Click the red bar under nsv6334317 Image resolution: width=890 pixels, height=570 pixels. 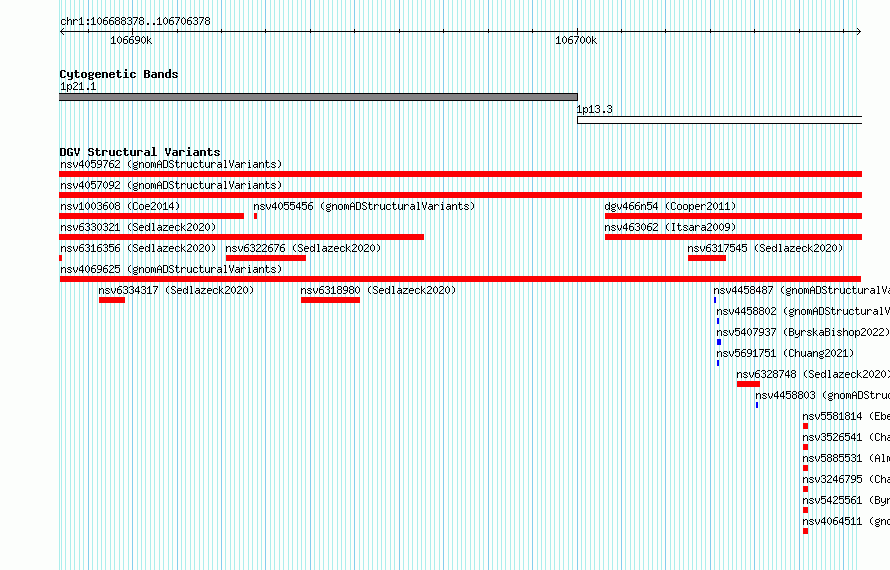pos(112,300)
